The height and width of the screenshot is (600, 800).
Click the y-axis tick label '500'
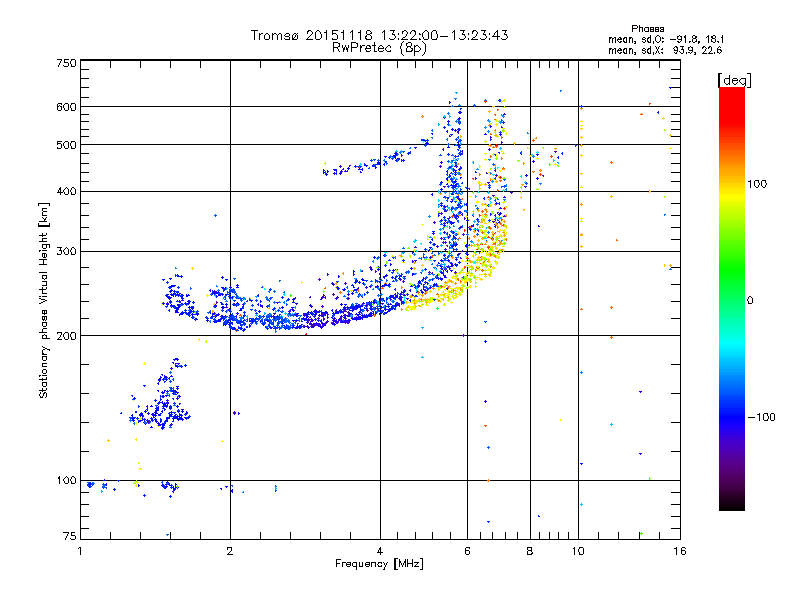(66, 145)
